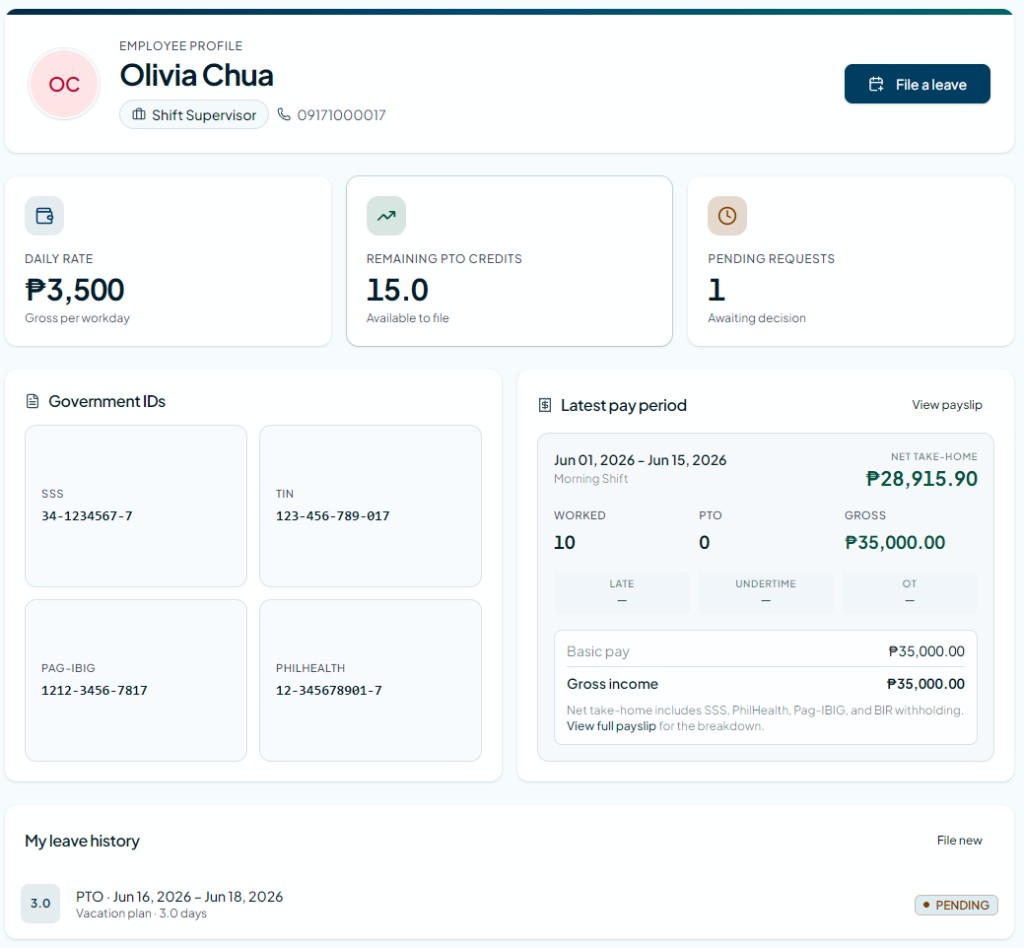This screenshot has width=1024, height=948.
Task: Click the document icon beside Government IDs
Action: point(32,401)
